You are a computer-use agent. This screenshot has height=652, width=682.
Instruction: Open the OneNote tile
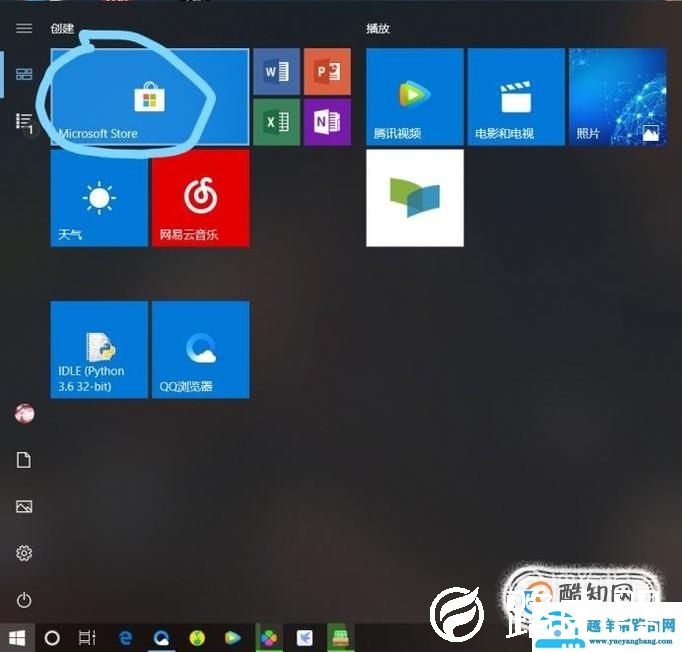pos(327,122)
